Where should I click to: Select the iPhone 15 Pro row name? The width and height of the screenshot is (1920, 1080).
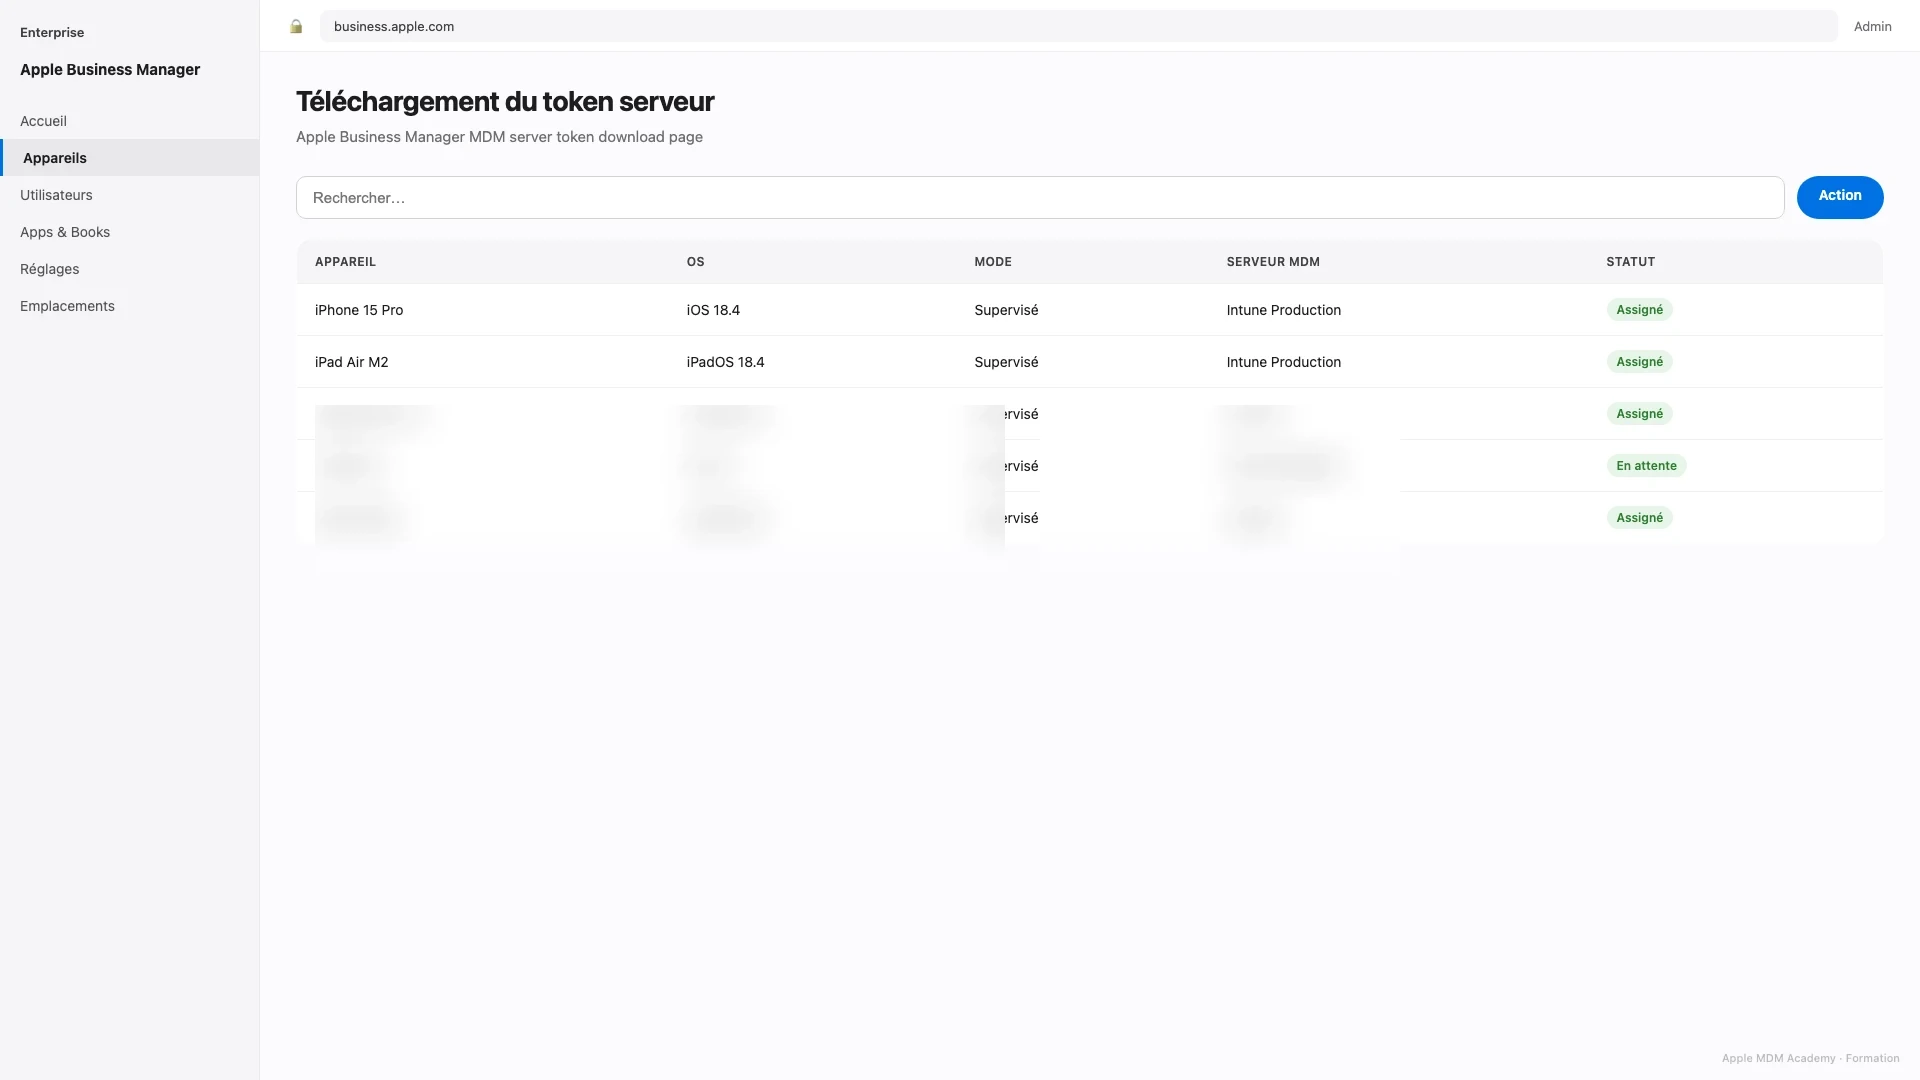pos(359,310)
